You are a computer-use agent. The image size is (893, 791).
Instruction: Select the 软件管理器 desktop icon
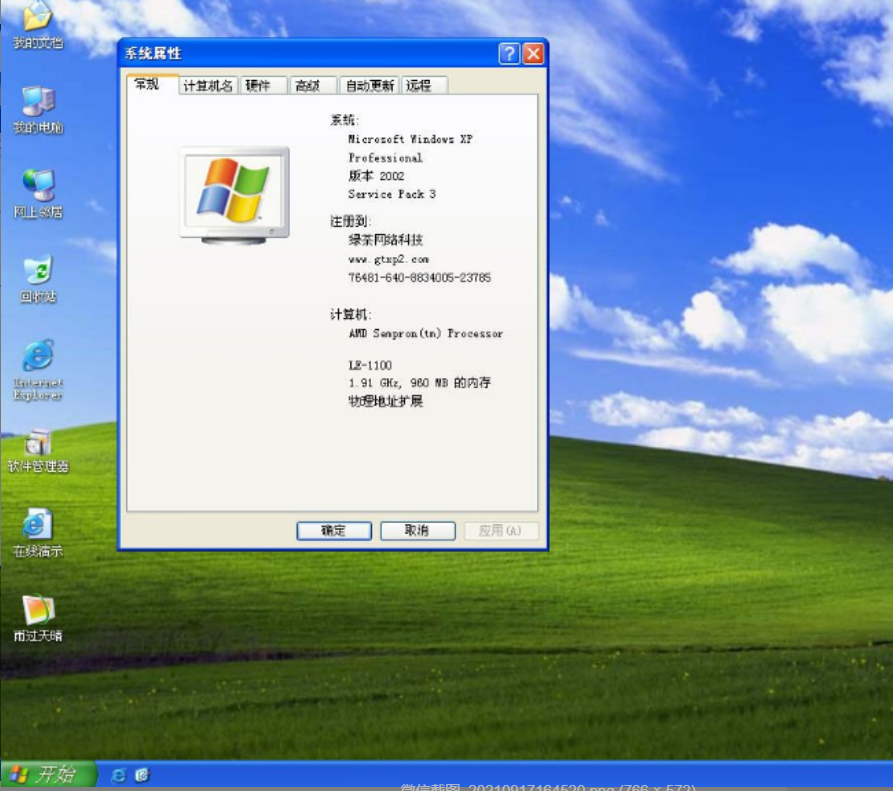pyautogui.click(x=38, y=451)
